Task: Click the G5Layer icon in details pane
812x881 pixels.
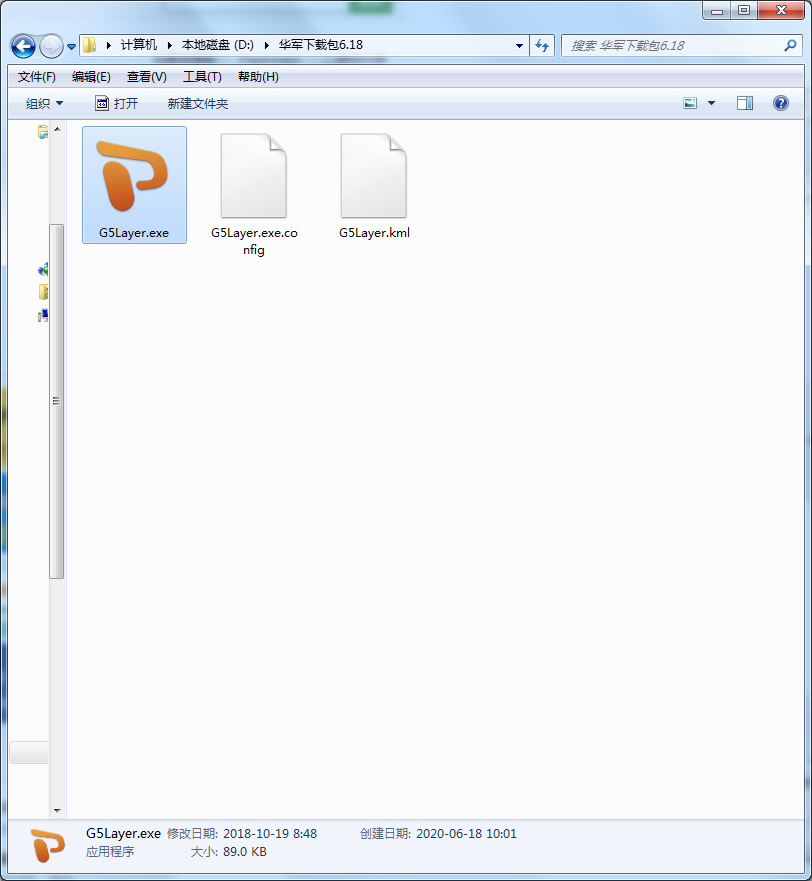Action: (48, 844)
